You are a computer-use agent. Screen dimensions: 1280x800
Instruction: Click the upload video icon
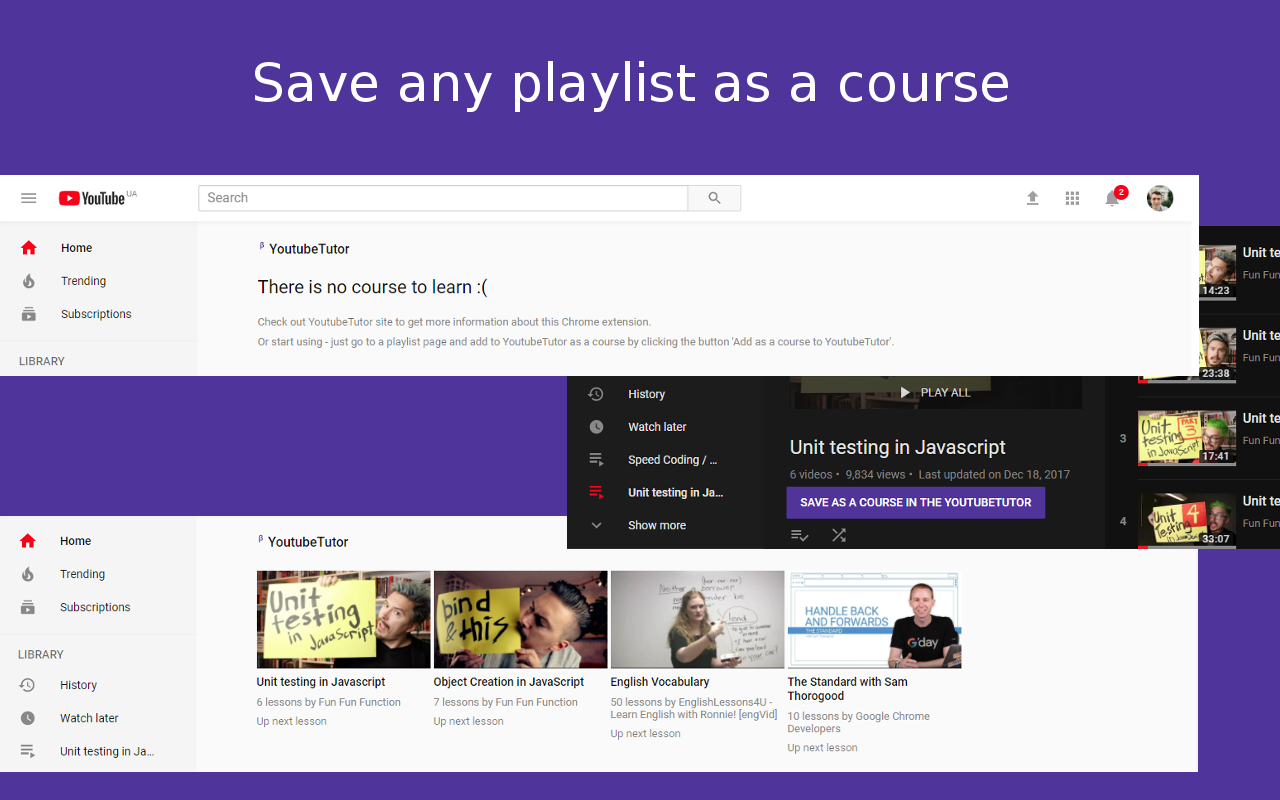pos(1033,198)
